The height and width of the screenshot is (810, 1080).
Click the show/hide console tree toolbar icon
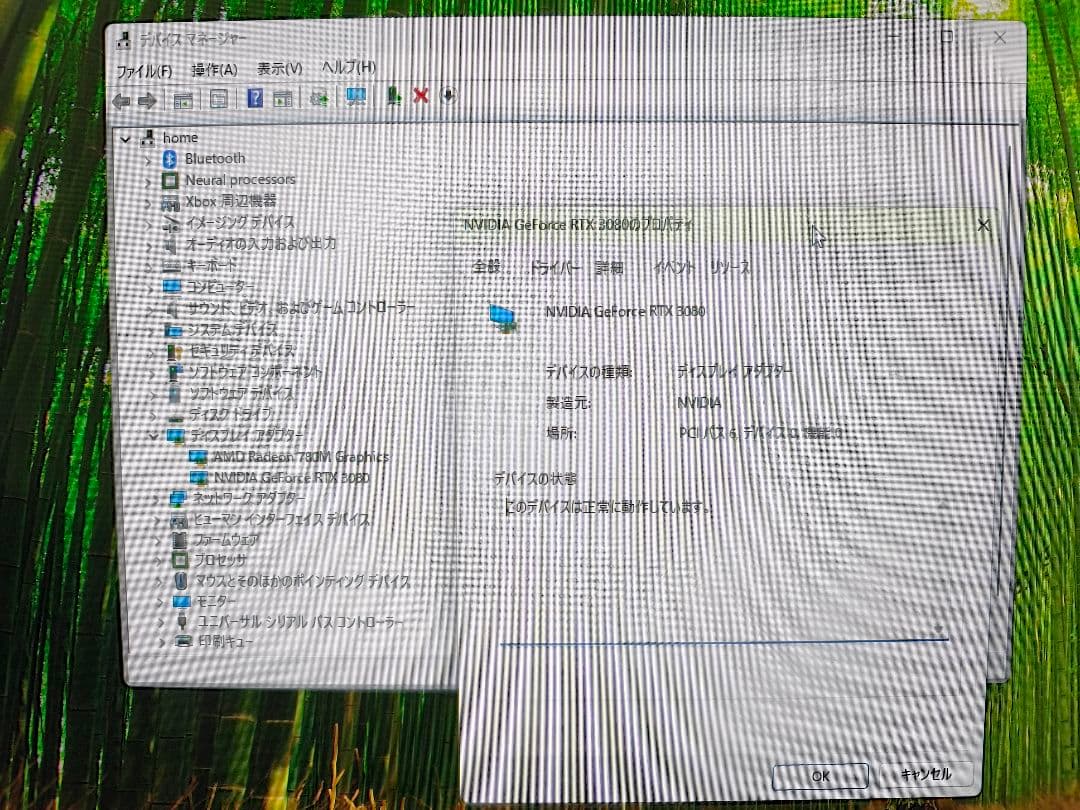[183, 99]
